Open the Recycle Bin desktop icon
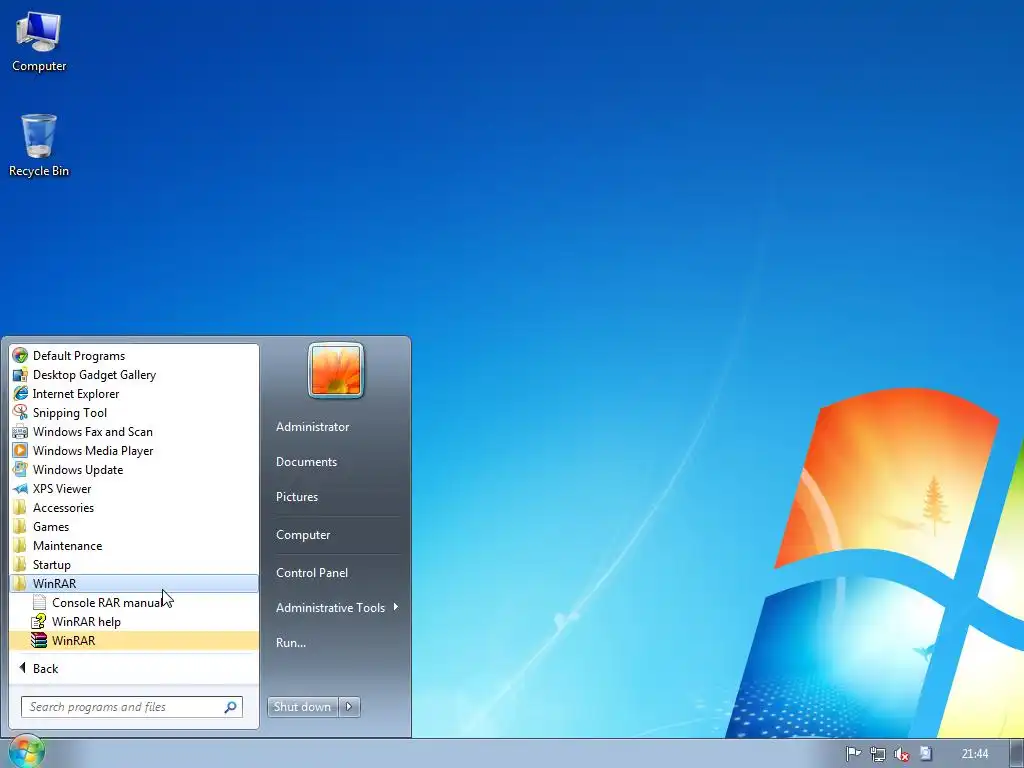1024x768 pixels. tap(39, 146)
